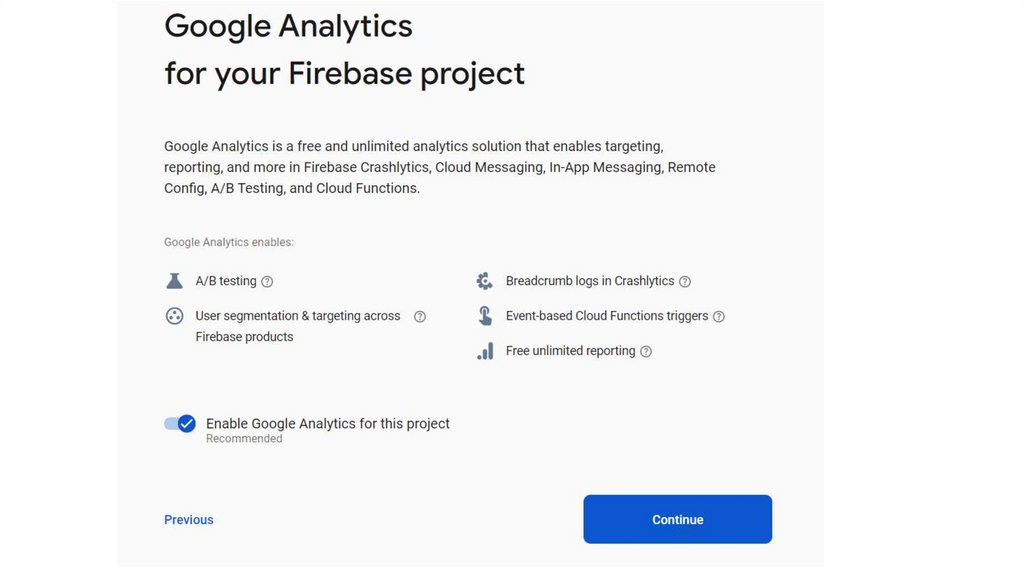Viewport: 1024px width, 574px height.
Task: Click Breadcrumb logs in Crashlytics text
Action: (589, 281)
